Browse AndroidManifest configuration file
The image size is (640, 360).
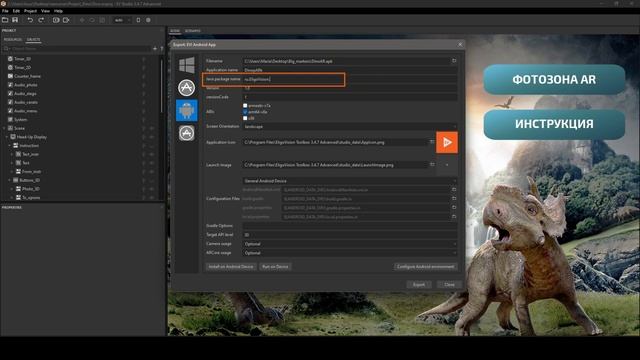(x=454, y=190)
